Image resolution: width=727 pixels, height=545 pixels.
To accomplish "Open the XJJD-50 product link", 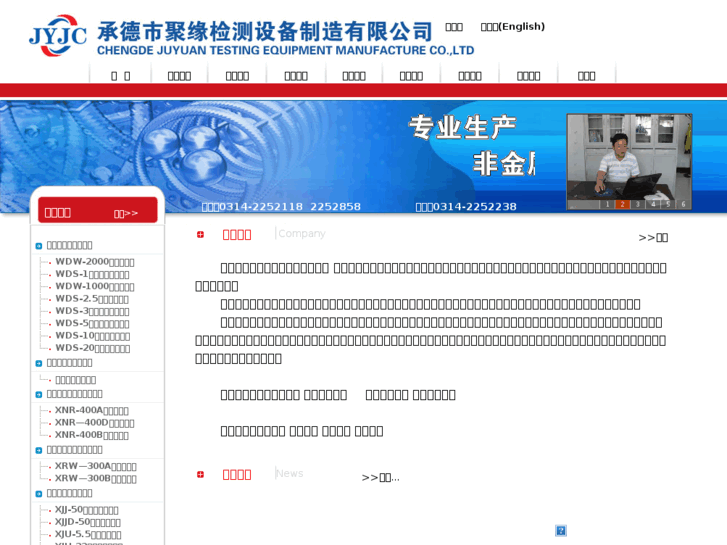I will pos(88,522).
